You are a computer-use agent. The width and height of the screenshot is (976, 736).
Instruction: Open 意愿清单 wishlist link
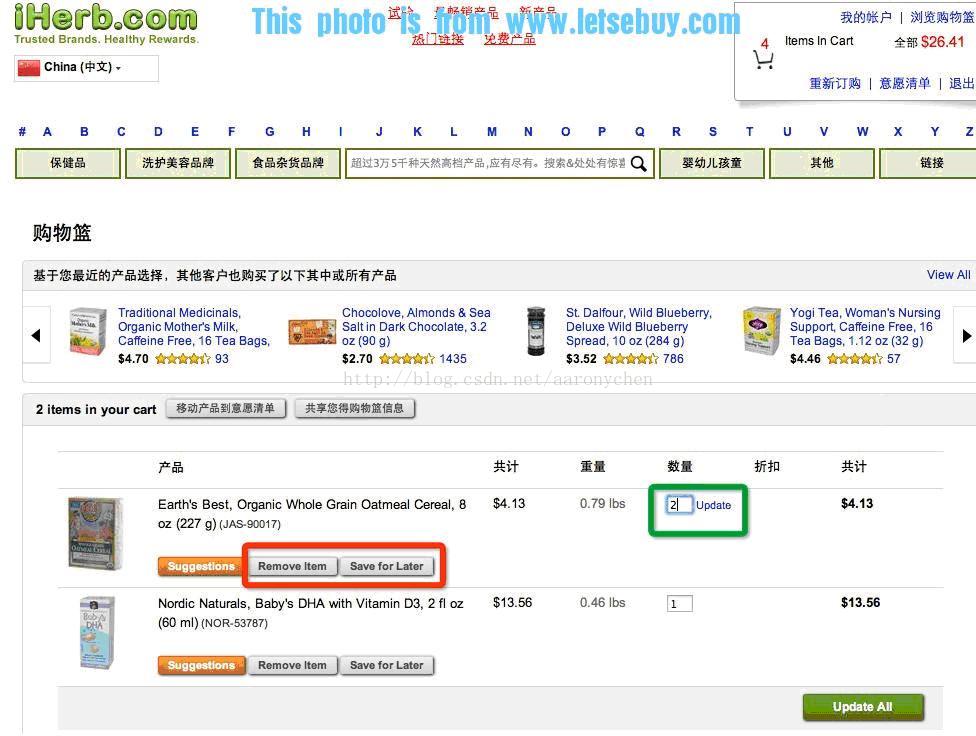pyautogui.click(x=905, y=83)
